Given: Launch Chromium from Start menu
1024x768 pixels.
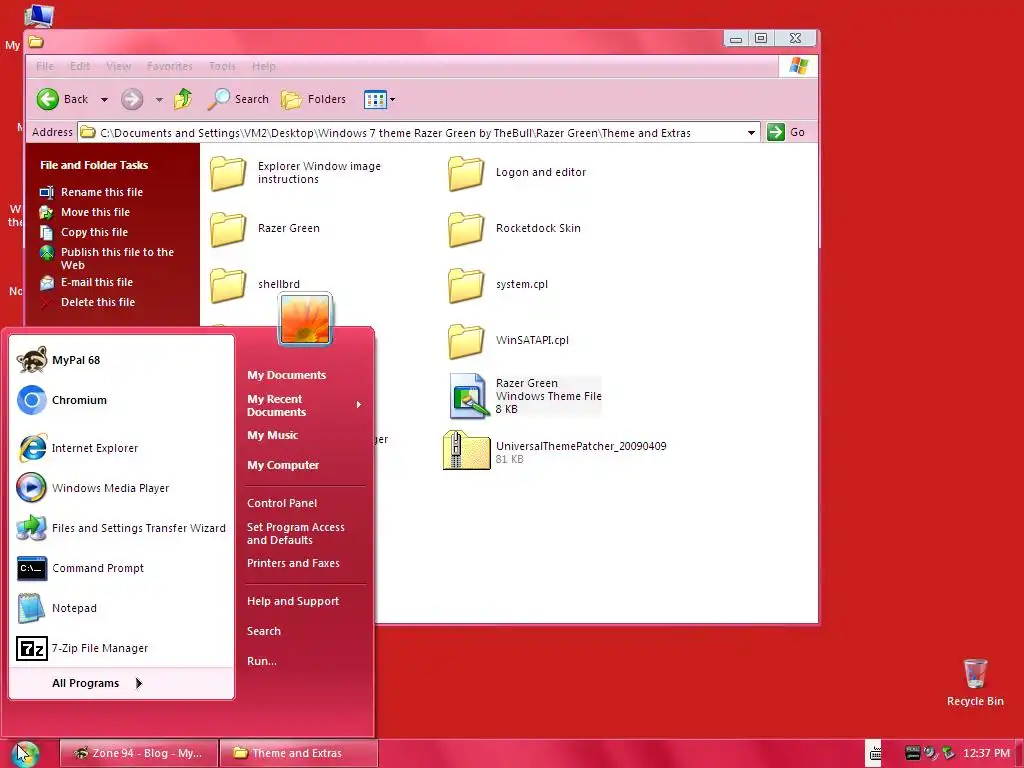Looking at the screenshot, I should pyautogui.click(x=121, y=400).
